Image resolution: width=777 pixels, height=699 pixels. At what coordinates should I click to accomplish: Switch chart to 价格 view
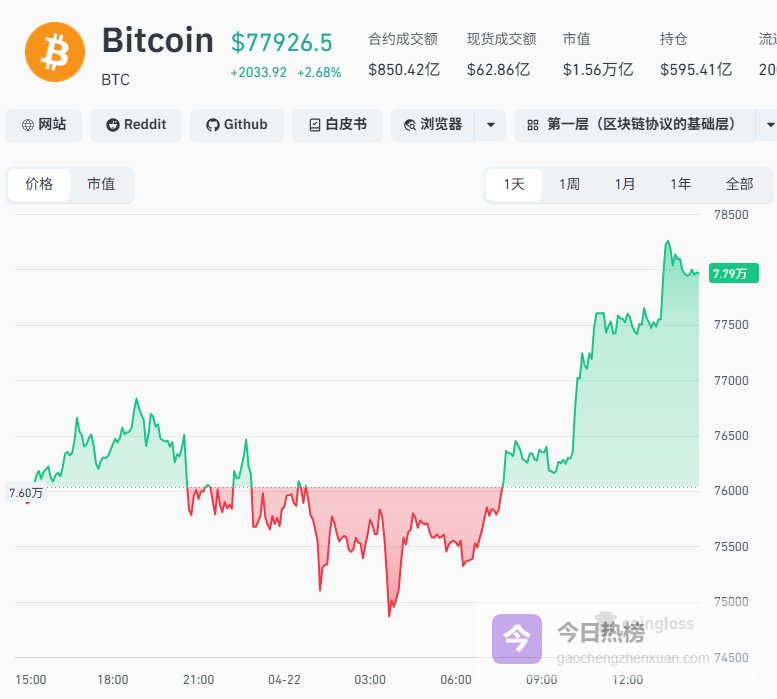pos(40,184)
